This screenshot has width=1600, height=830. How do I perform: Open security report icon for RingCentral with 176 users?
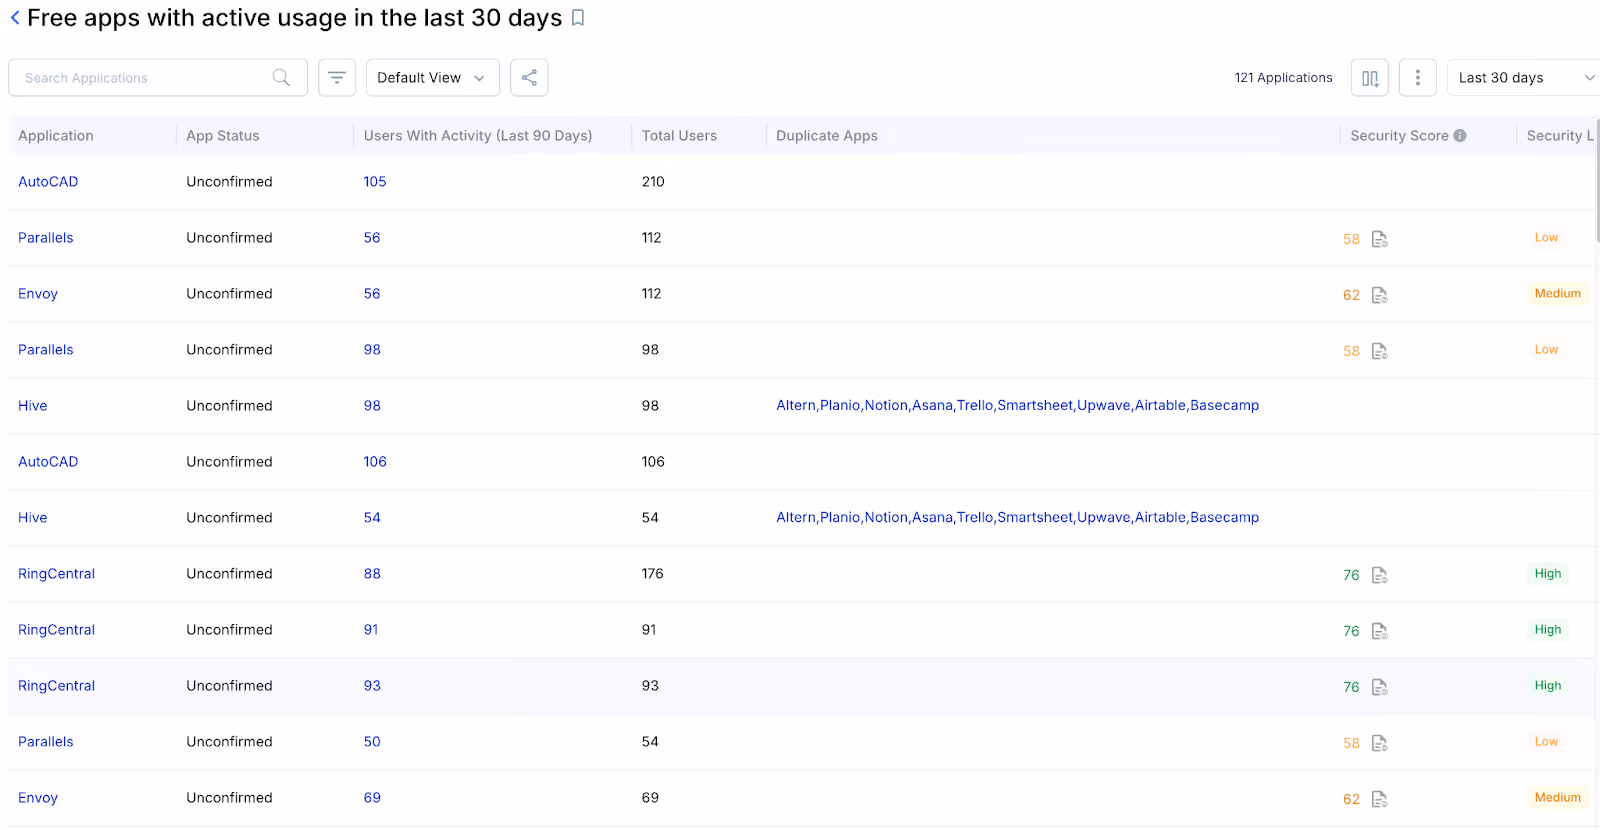pyautogui.click(x=1380, y=575)
